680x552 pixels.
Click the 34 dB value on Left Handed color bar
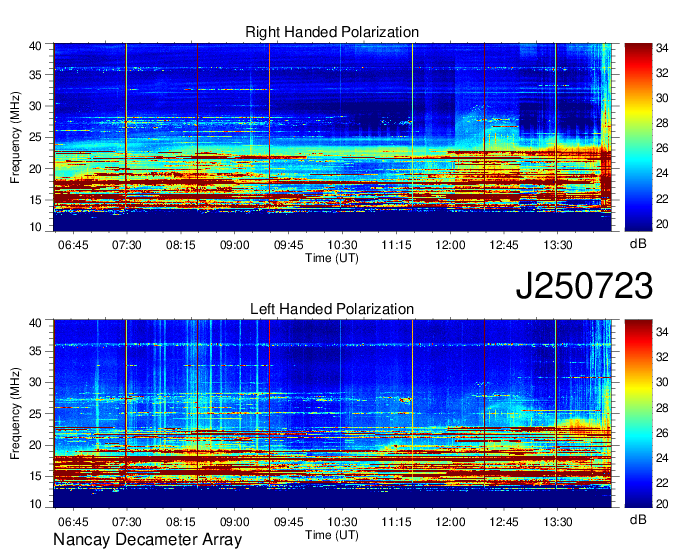(662, 333)
